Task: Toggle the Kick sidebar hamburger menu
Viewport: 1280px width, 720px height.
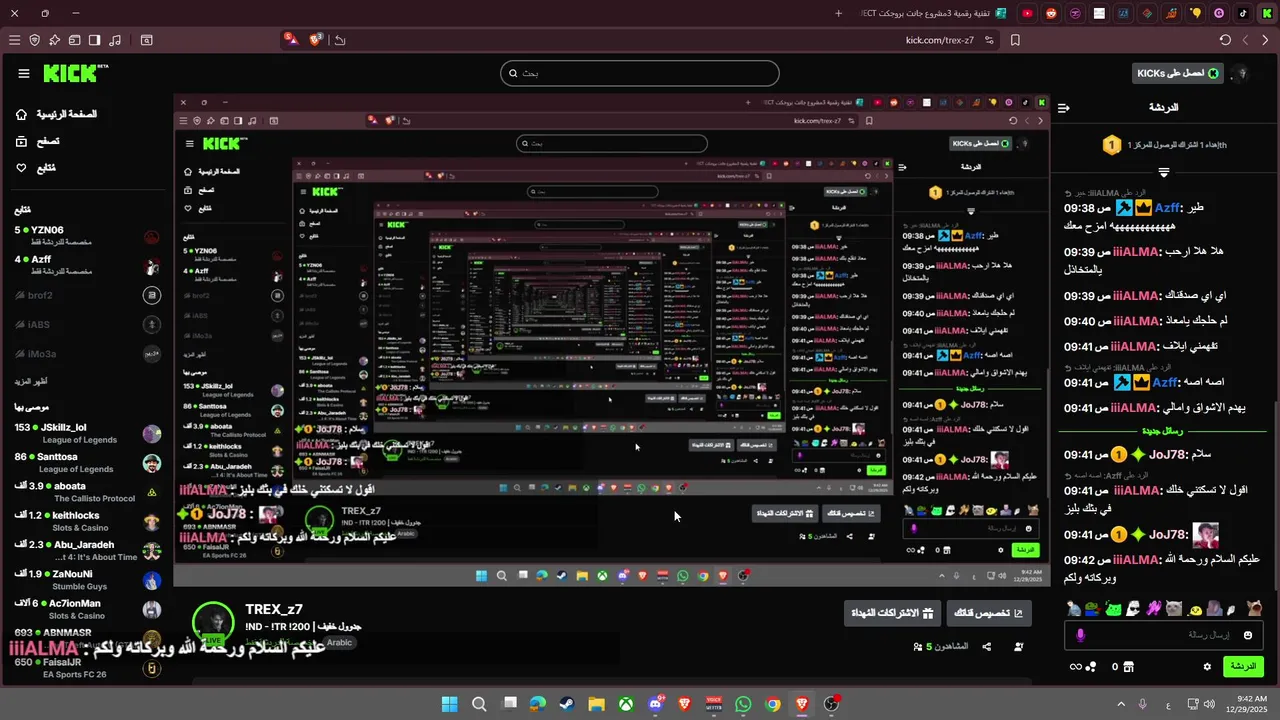Action: pyautogui.click(x=23, y=73)
